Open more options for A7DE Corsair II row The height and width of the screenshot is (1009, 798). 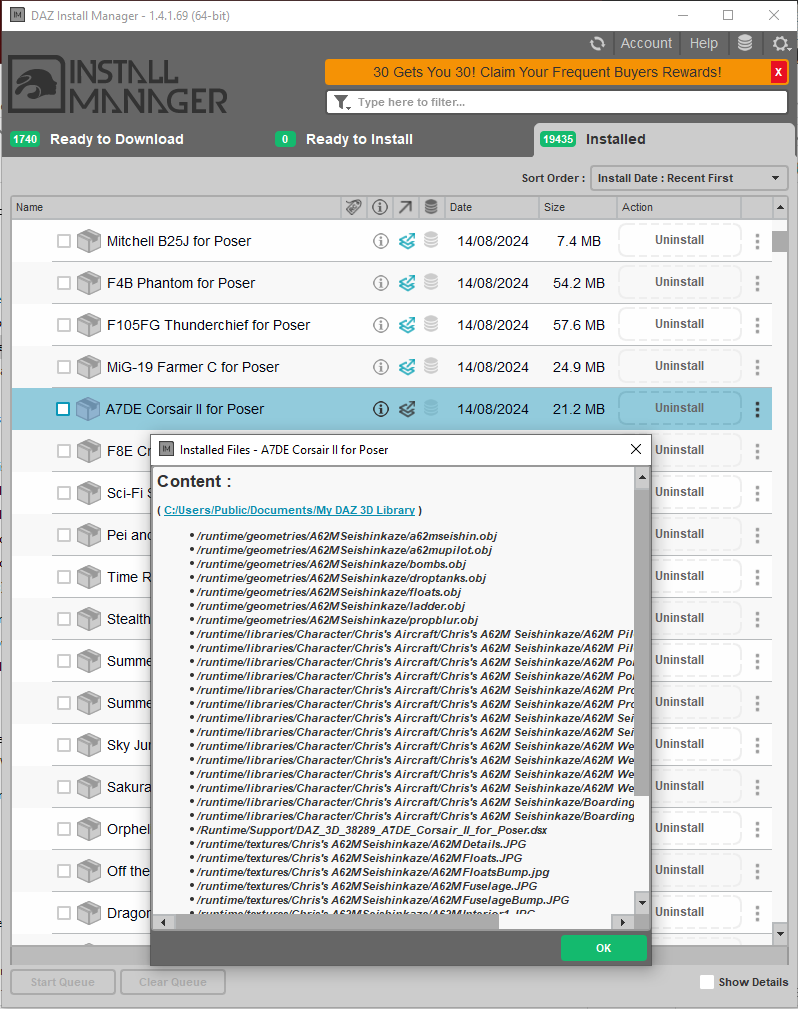[757, 409]
